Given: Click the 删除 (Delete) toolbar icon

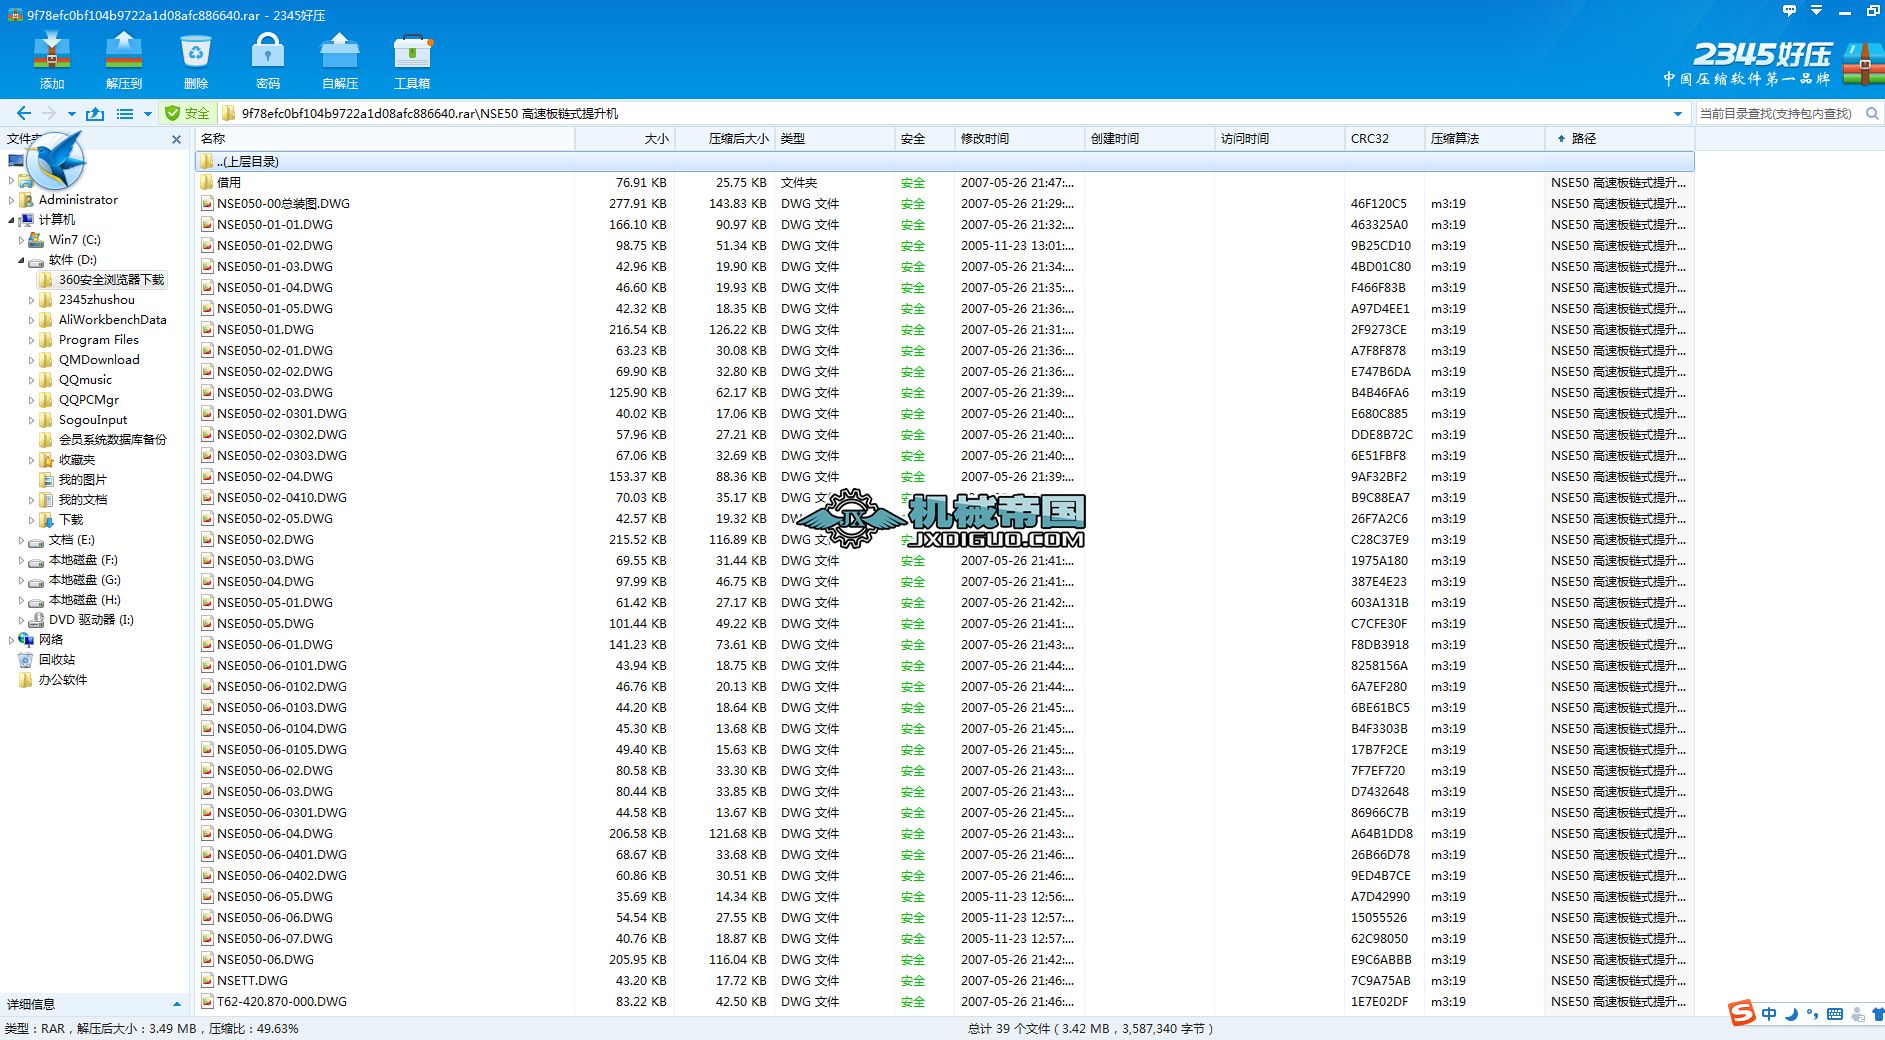Looking at the screenshot, I should [194, 58].
